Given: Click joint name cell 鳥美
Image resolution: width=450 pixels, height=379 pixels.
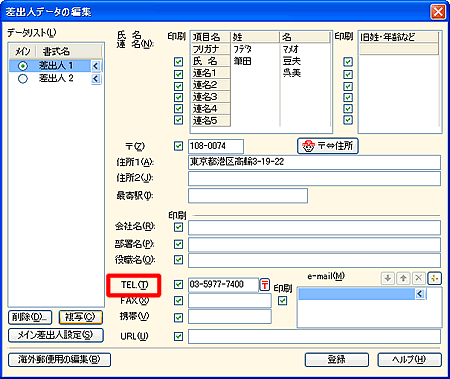Looking at the screenshot, I should 292,73.
